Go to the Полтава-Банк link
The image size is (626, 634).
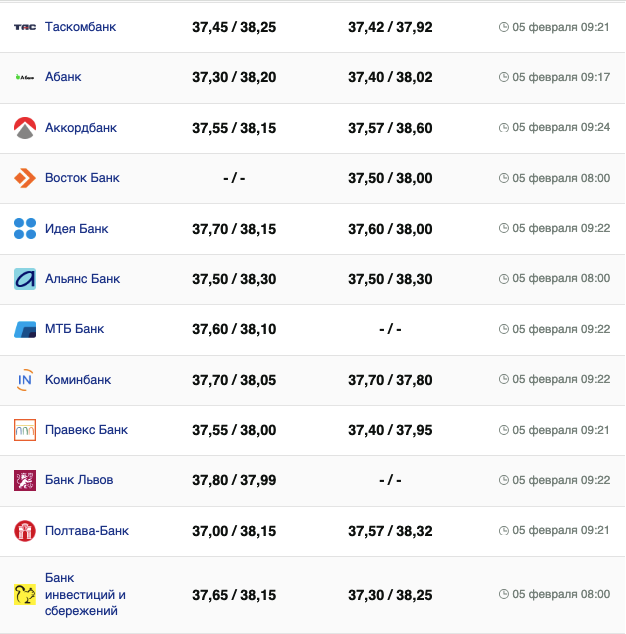[87, 531]
